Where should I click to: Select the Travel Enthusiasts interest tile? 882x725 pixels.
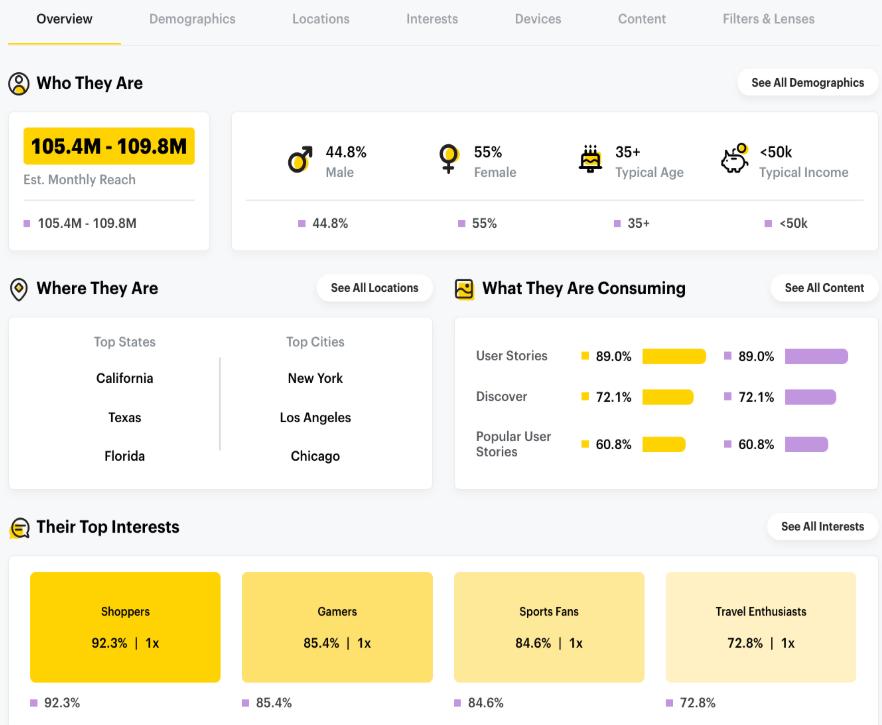[x=760, y=627]
